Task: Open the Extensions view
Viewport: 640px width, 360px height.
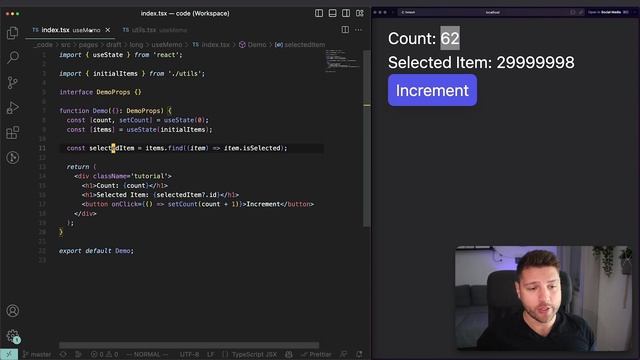Action: point(13,133)
